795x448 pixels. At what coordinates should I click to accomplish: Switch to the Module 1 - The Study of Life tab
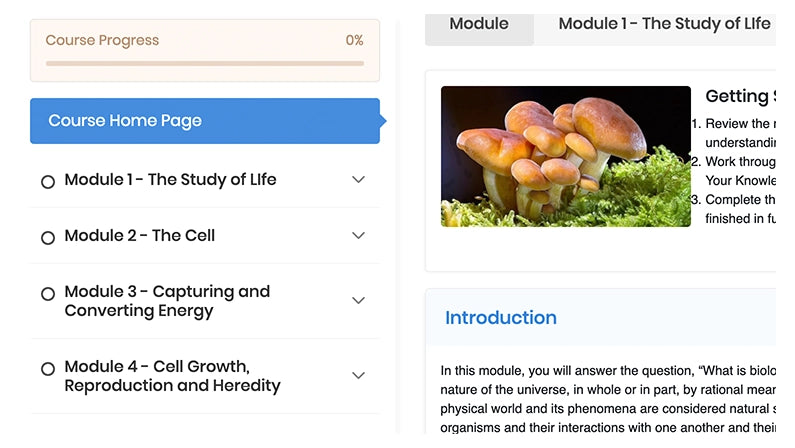664,24
